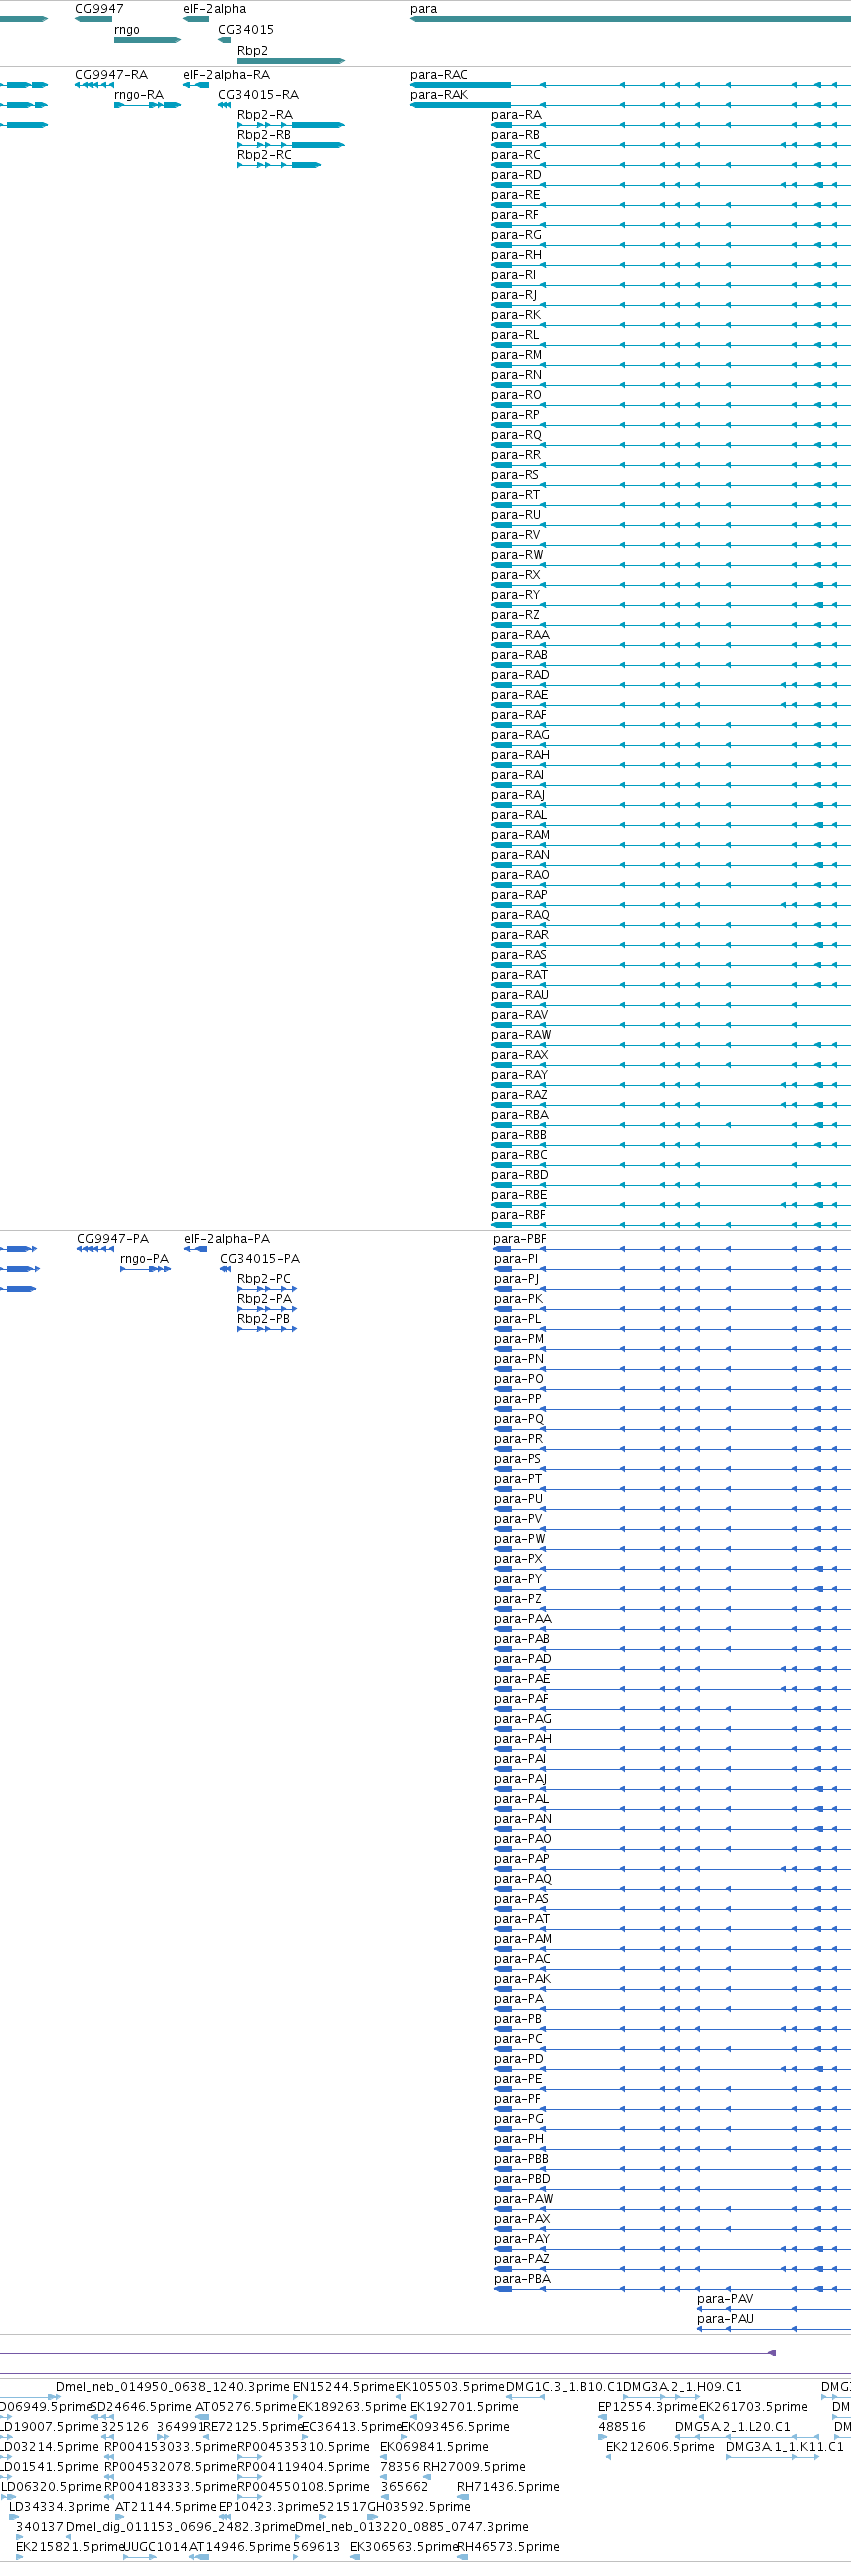
Task: Open transcript para-RAE
Action: coord(520,695)
